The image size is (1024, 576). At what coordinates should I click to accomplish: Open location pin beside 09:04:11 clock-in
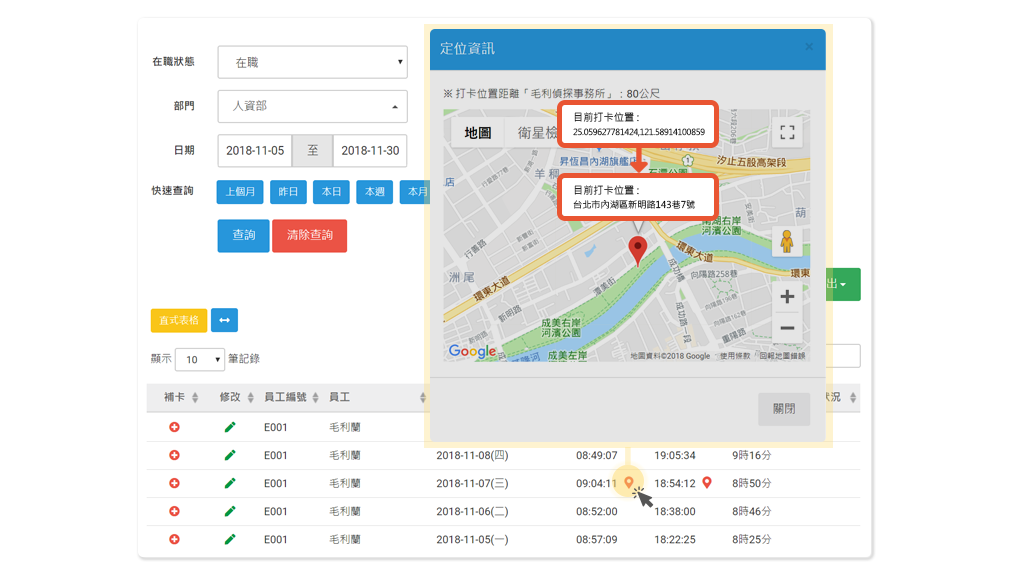point(628,483)
